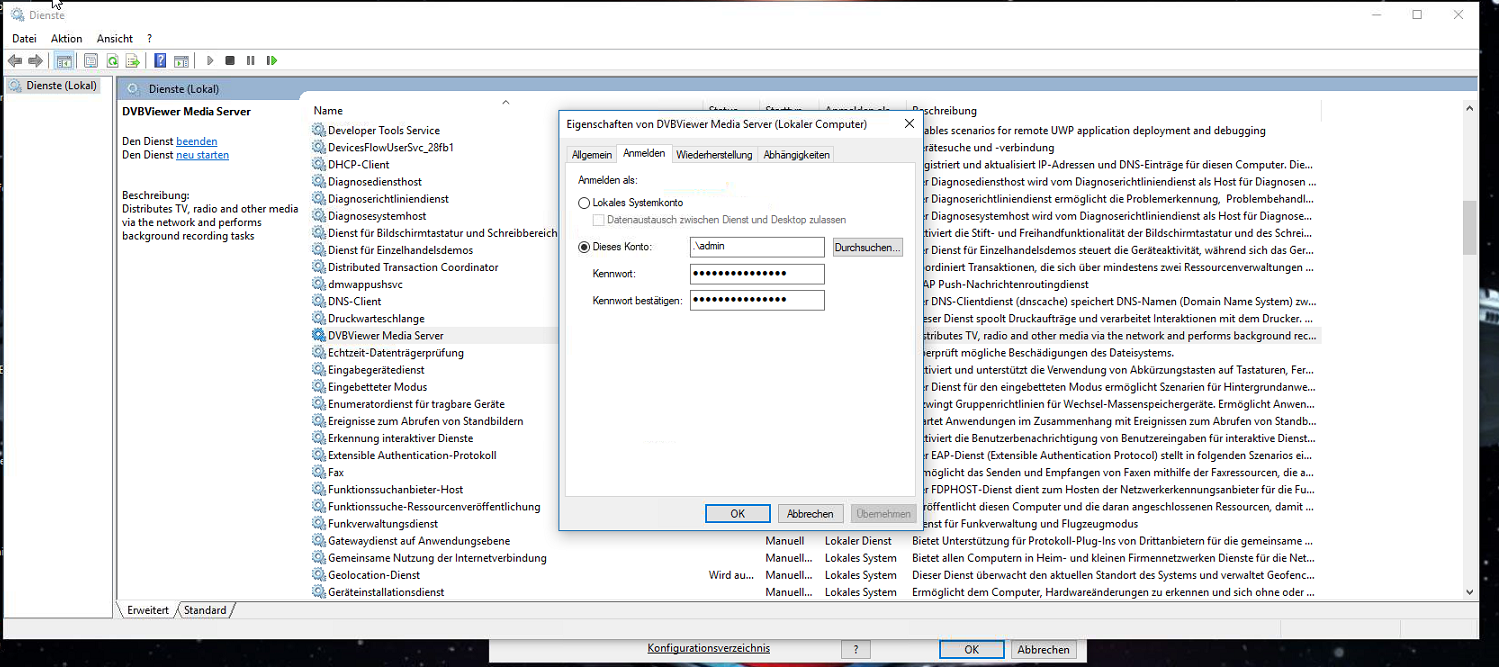Select the Geräteinstallationsdienst service name

click(x=386, y=592)
